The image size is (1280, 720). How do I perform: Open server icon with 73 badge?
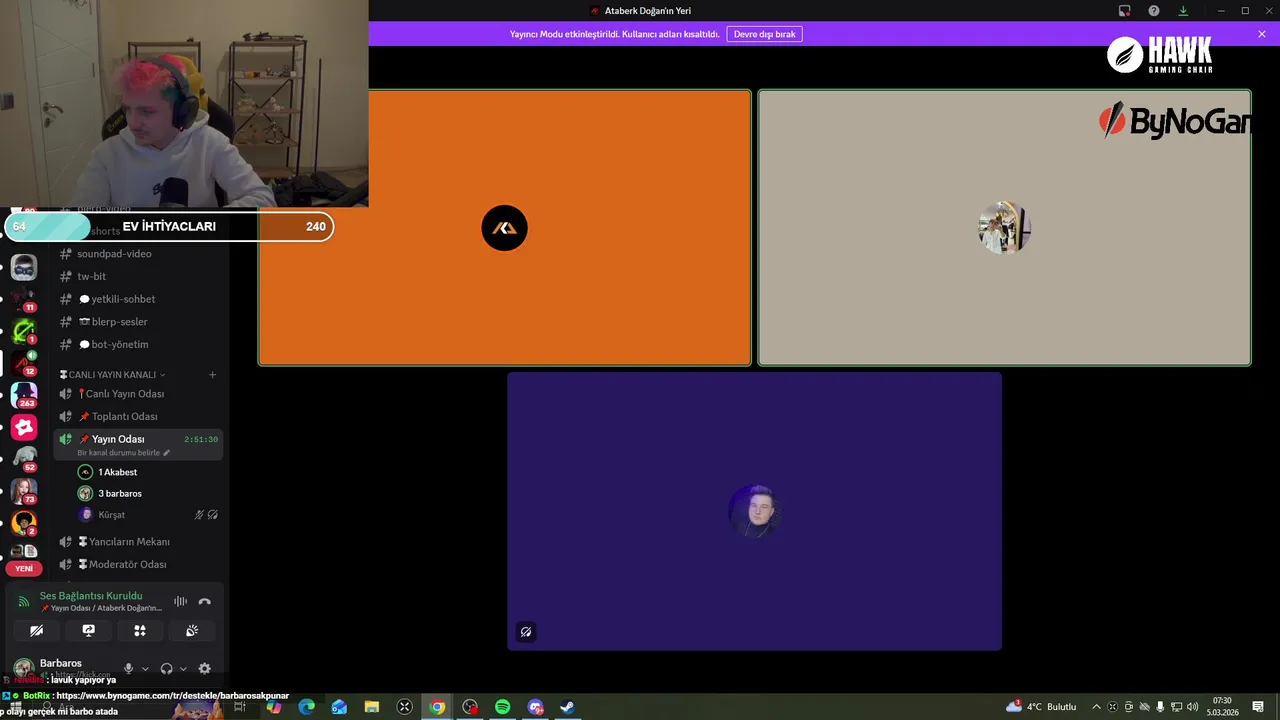[24, 491]
